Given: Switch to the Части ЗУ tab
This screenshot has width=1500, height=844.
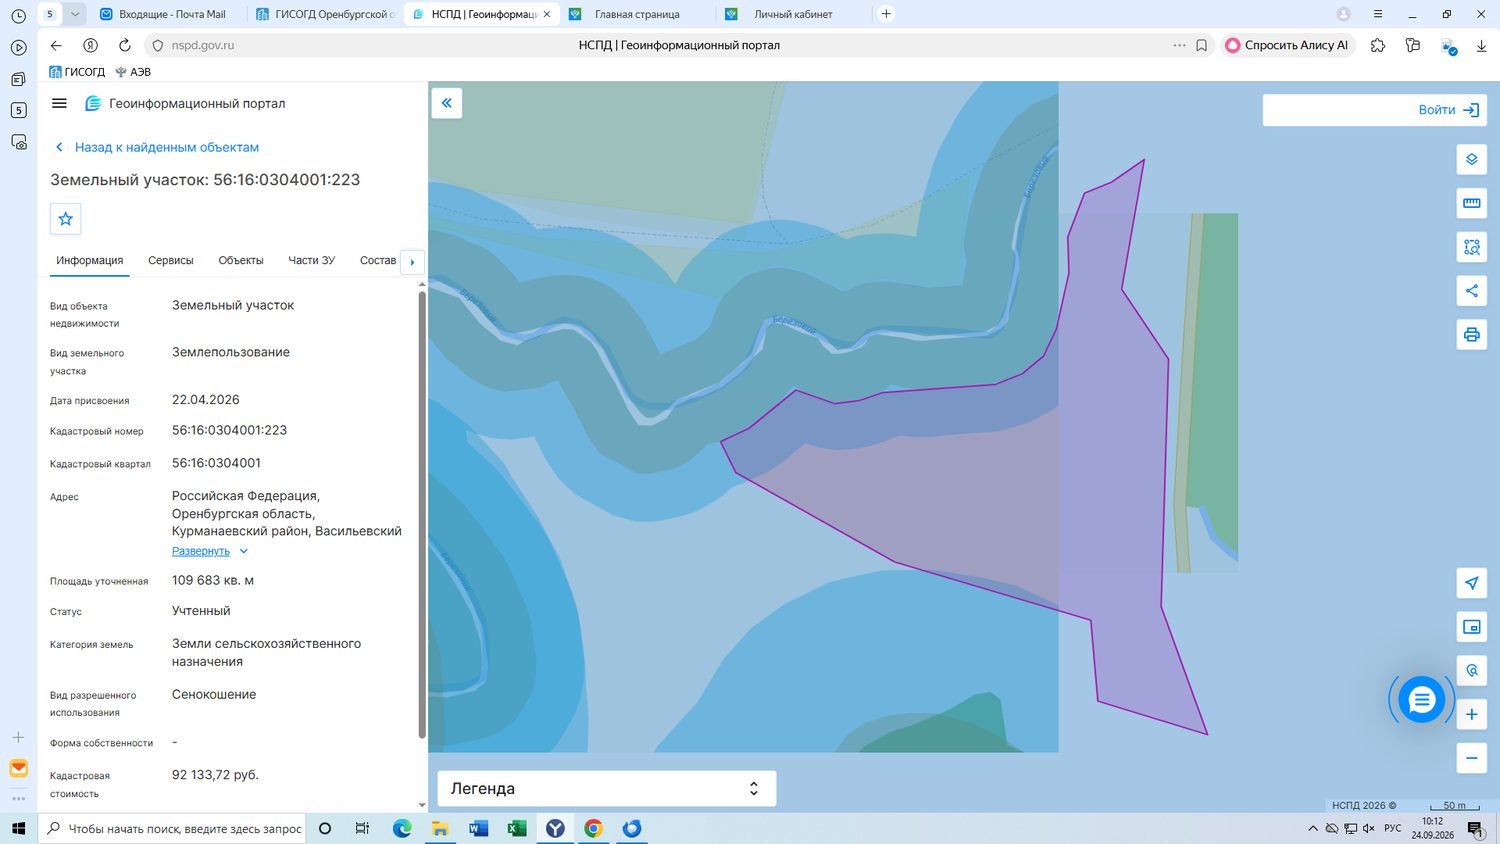Looking at the screenshot, I should [312, 260].
